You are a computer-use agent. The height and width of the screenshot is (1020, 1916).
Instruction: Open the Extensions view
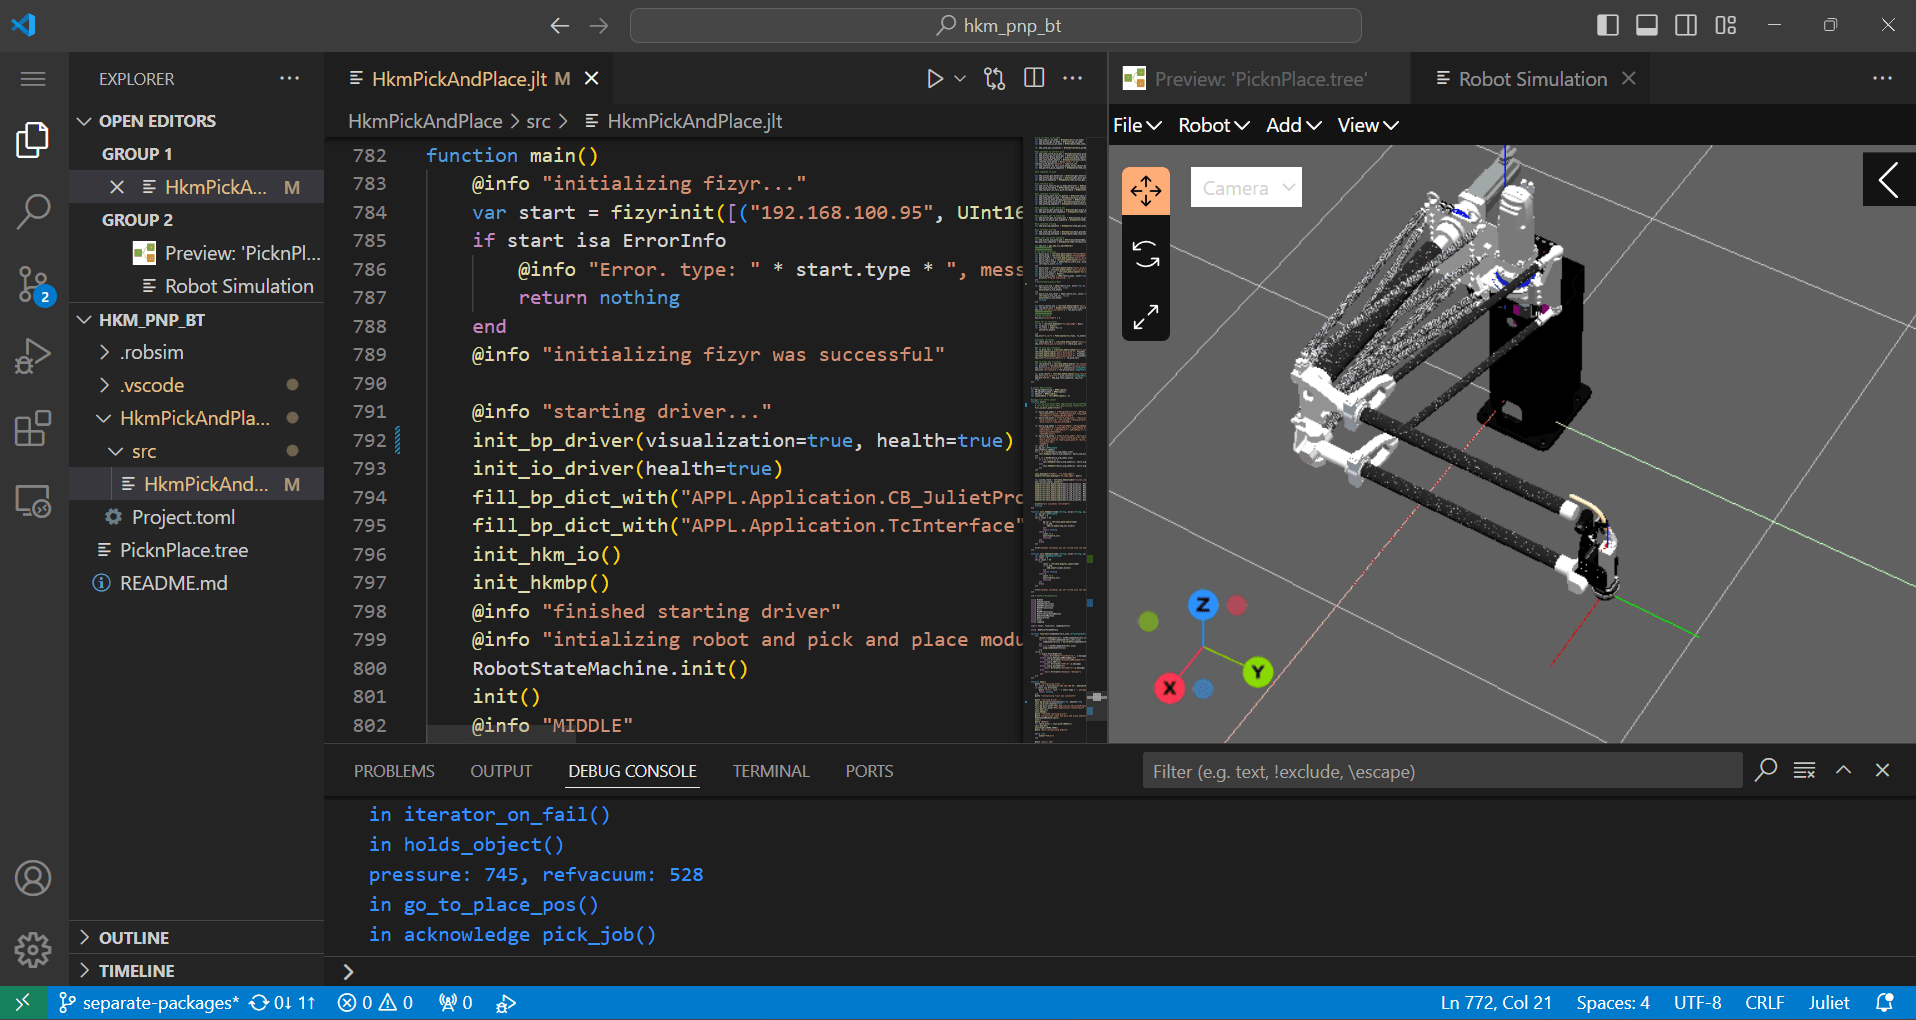pyautogui.click(x=33, y=428)
